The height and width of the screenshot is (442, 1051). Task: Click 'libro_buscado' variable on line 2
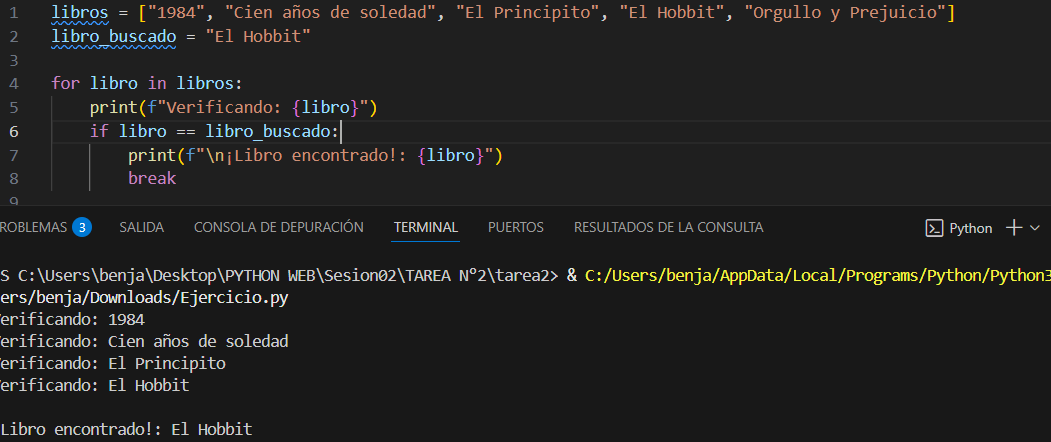click(x=114, y=37)
